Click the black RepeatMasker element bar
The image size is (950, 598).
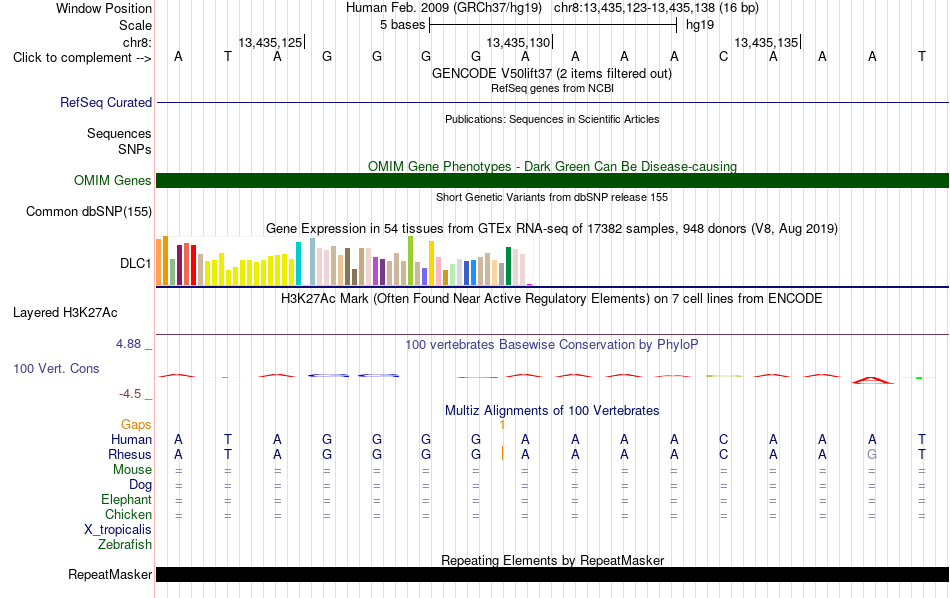(552, 574)
